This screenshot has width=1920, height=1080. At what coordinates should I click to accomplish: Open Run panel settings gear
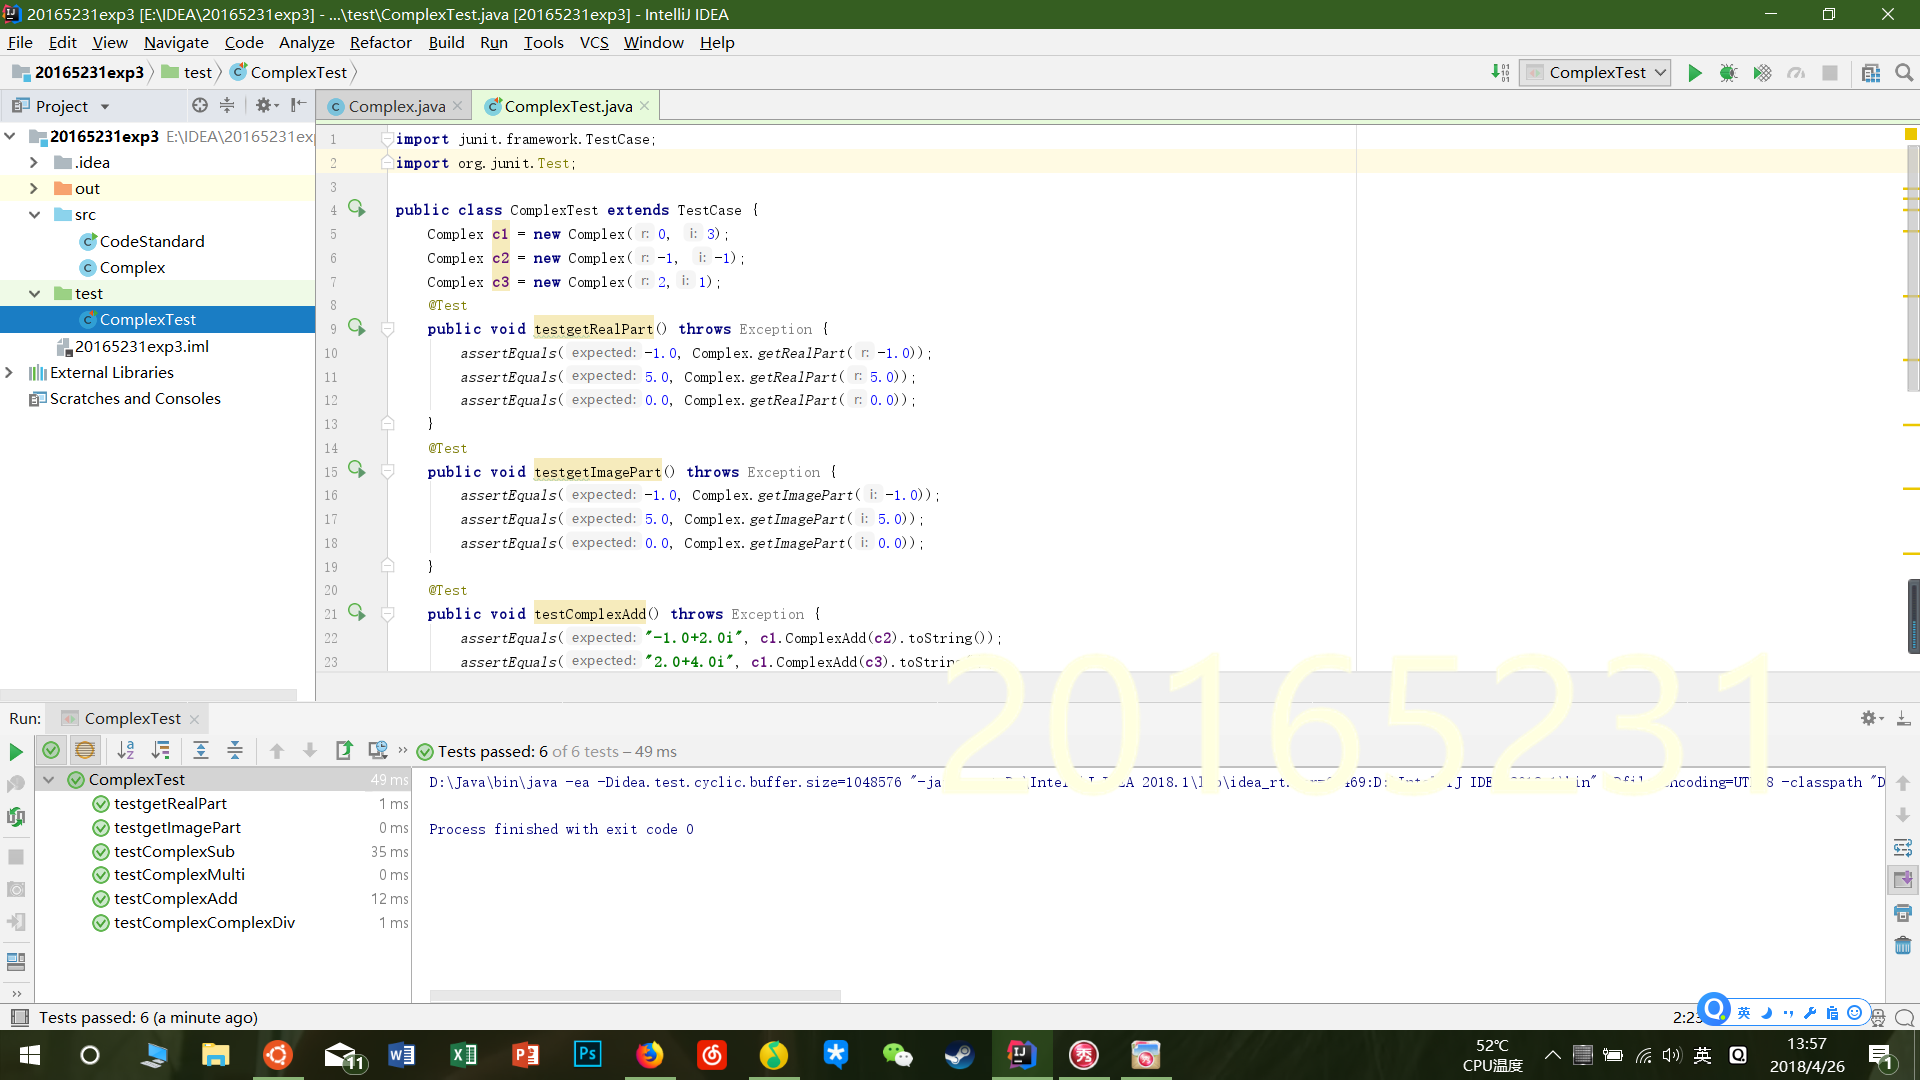[x=1871, y=719]
